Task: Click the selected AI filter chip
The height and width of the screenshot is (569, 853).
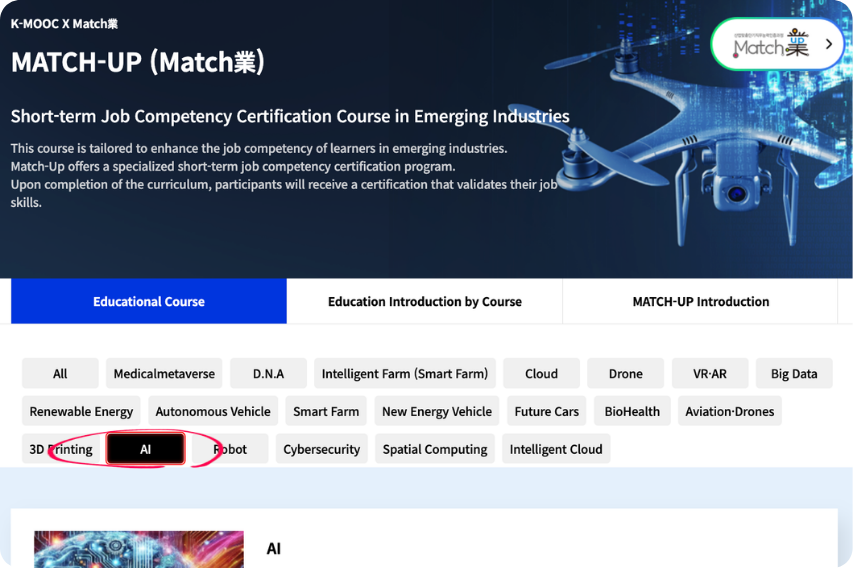Action: (145, 449)
